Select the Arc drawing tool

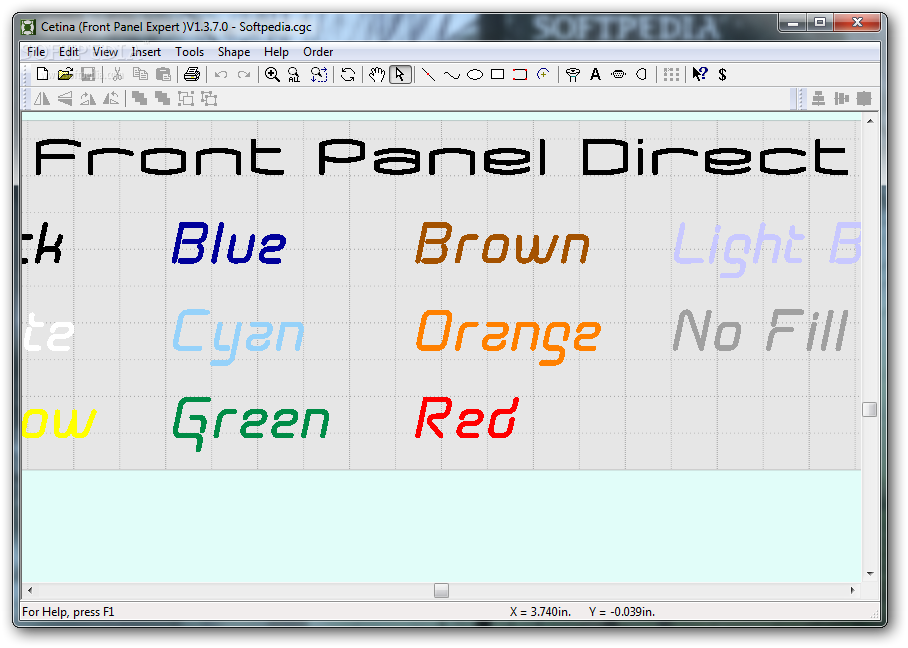pos(543,74)
